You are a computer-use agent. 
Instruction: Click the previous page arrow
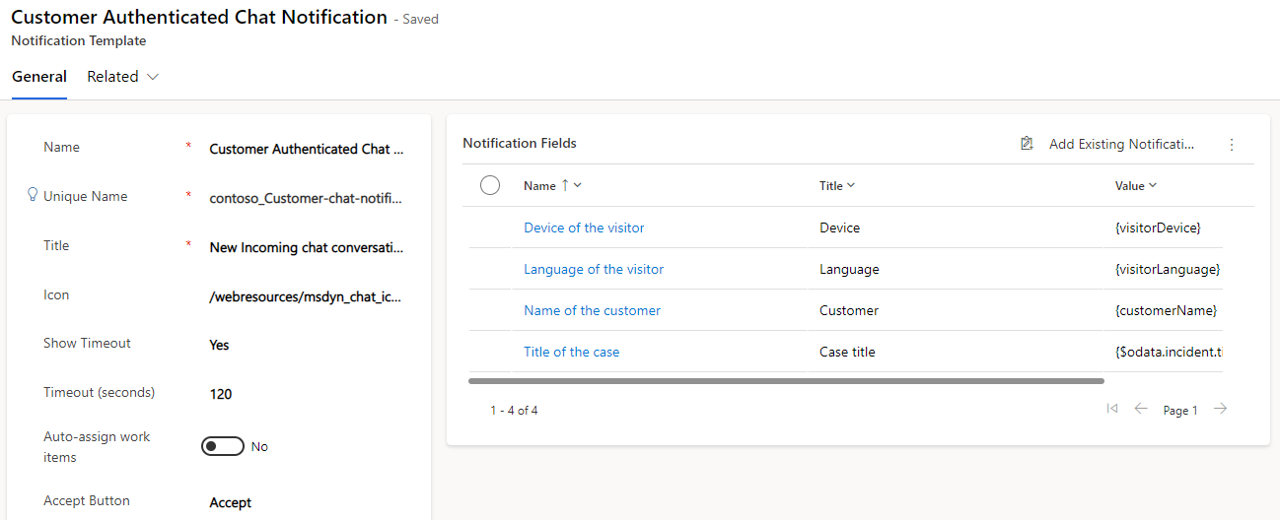[x=1141, y=408]
